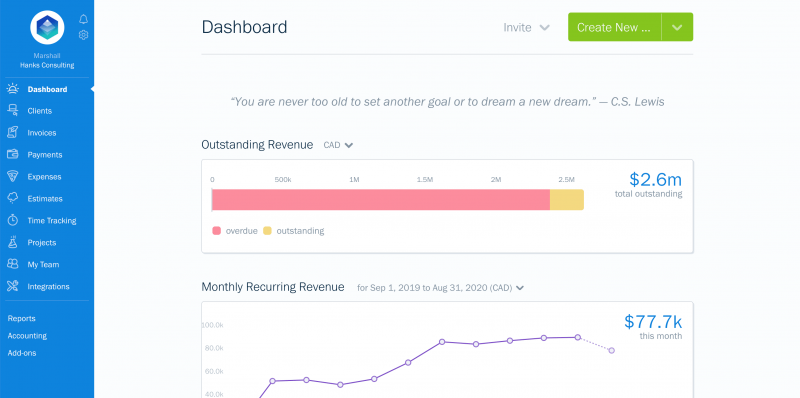The width and height of the screenshot is (800, 398).
Task: Click the Marshall user name text
Action: tap(47, 56)
